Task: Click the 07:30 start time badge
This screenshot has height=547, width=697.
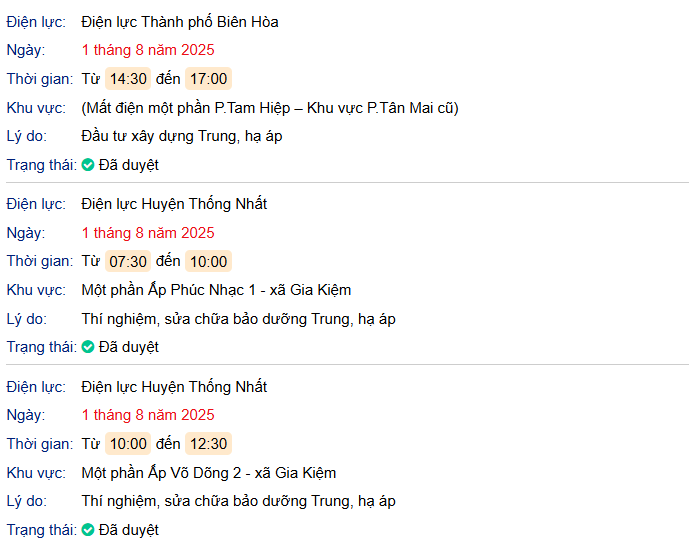Action: [x=128, y=261]
